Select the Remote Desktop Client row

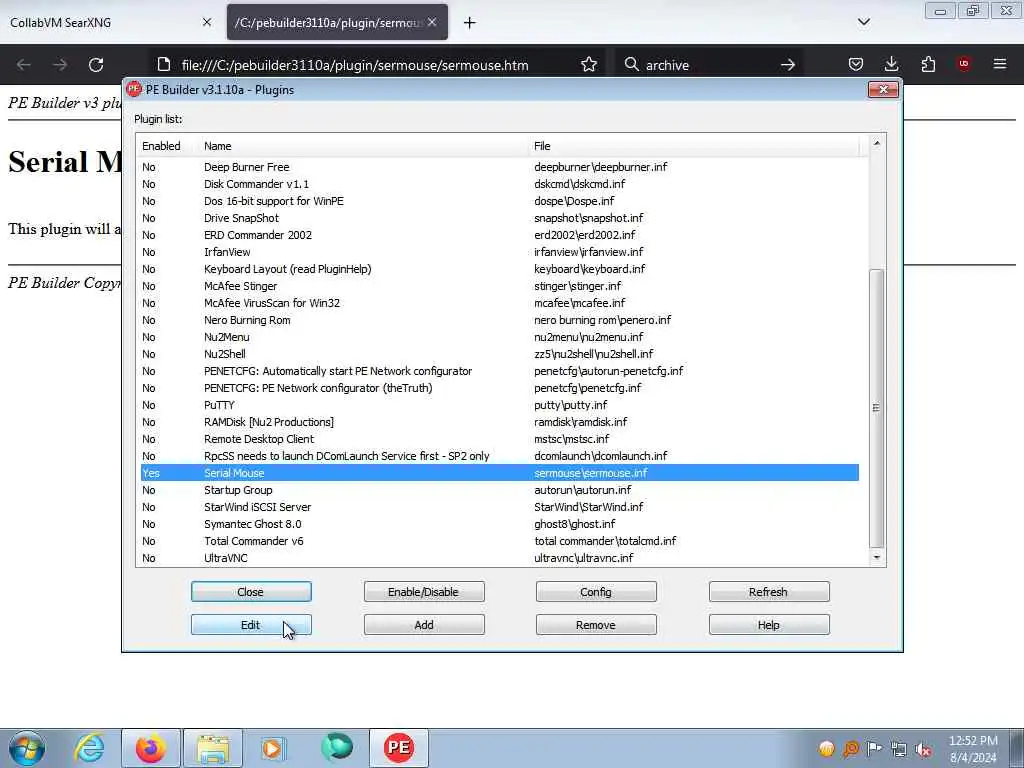[500, 439]
